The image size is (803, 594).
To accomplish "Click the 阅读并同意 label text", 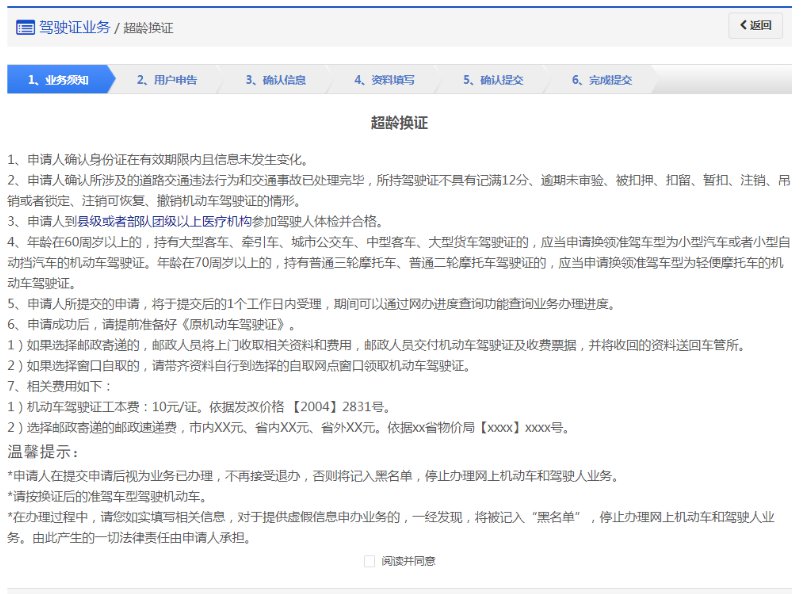I will pyautogui.click(x=407, y=561).
